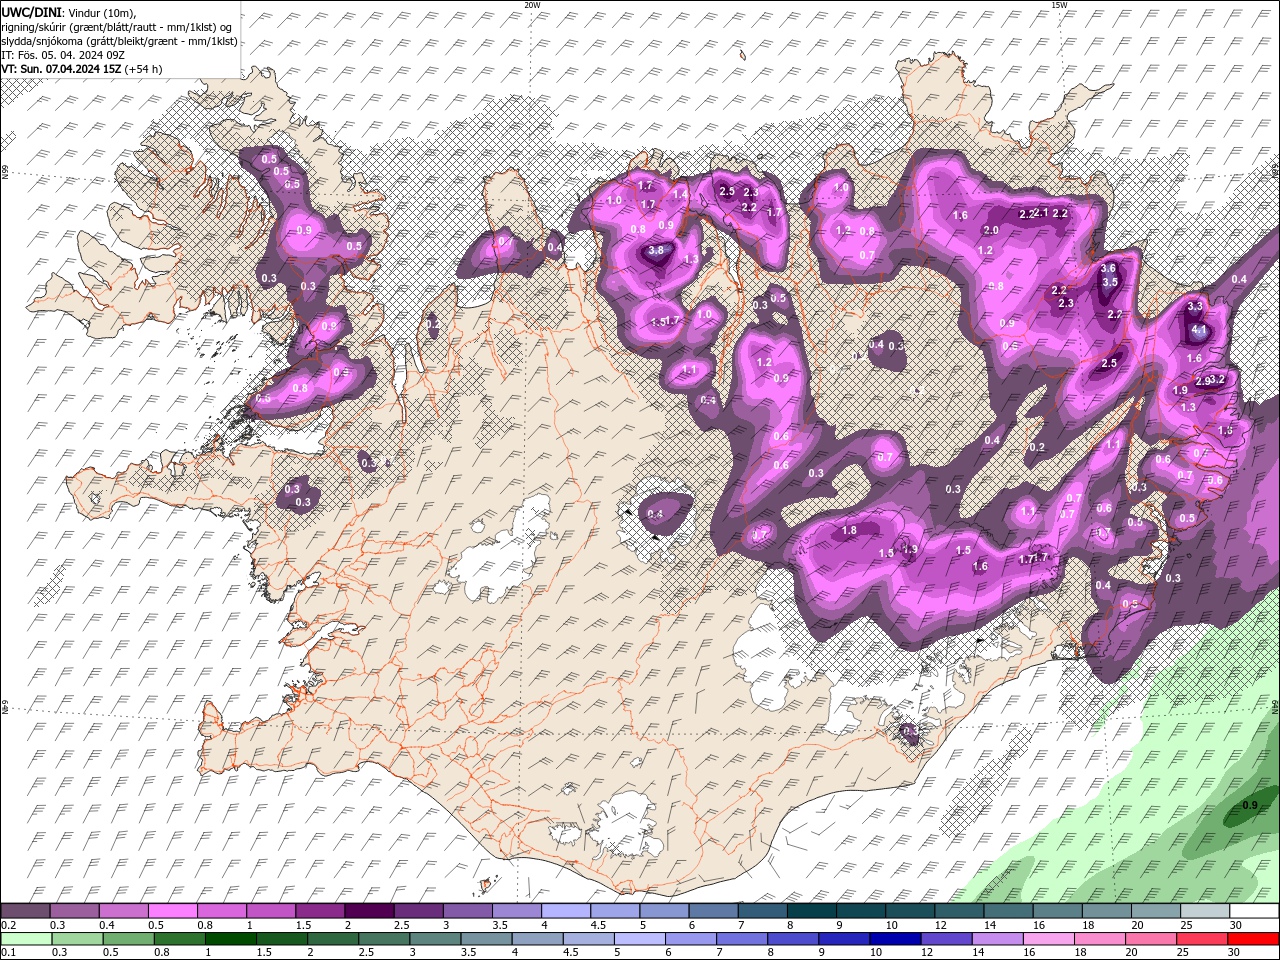Image resolution: width=1280 pixels, height=960 pixels.
Task: Click the 4.1 snowfall value on the map
Action: pos(1199,329)
